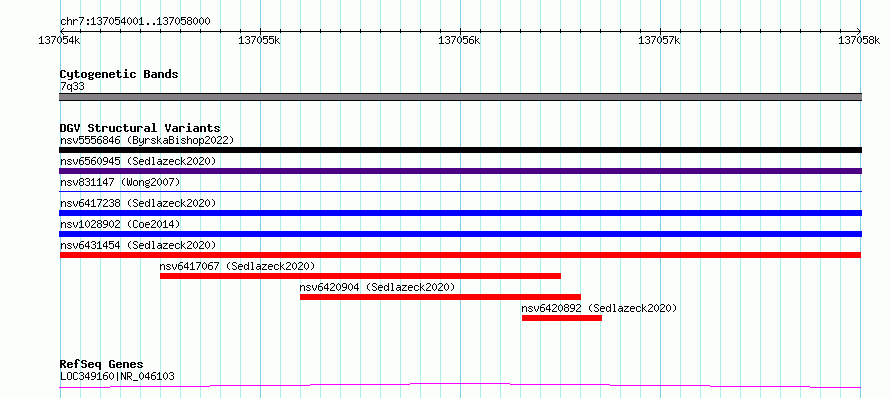Click the 137054k ruler label

[x=60, y=40]
